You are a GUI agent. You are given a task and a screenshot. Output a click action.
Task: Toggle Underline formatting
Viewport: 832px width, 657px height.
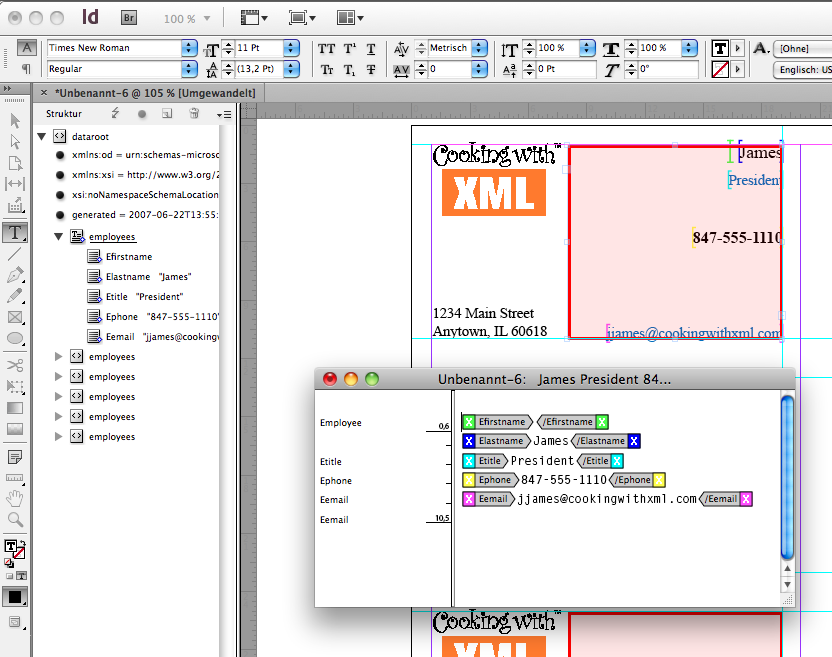coord(371,49)
